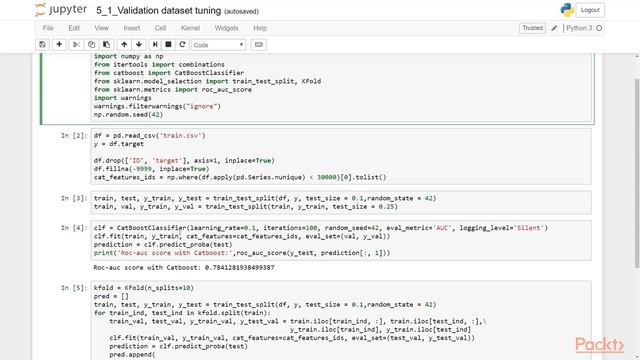Restart the kernel icon
This screenshot has height=360, width=640.
pos(182,44)
